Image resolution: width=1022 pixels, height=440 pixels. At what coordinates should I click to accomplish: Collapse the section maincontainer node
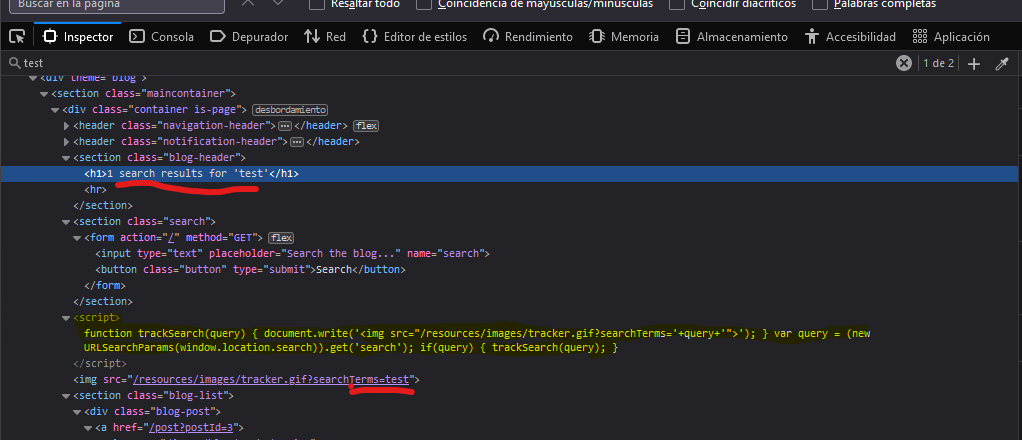click(44, 94)
